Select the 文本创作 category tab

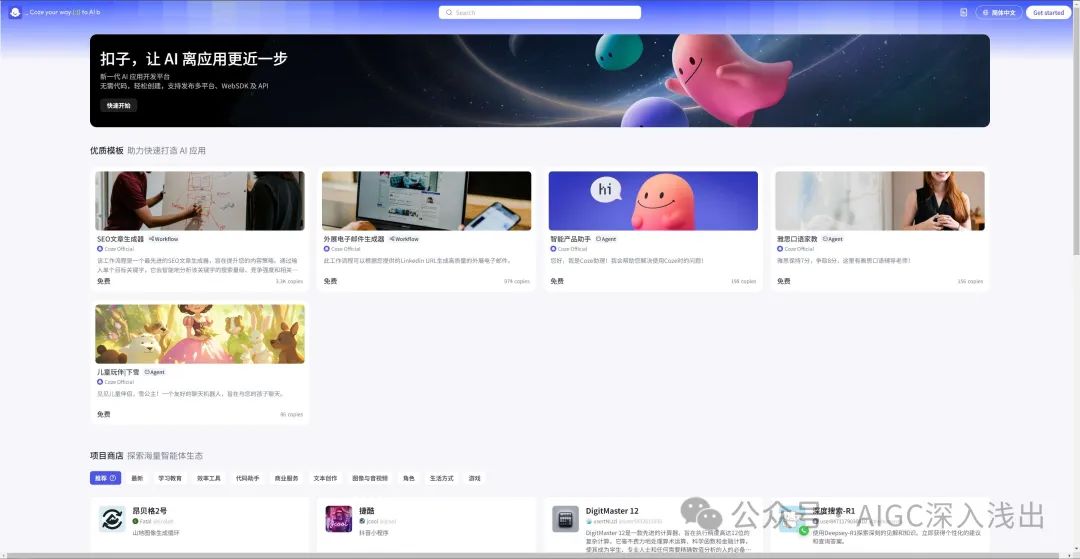(325, 478)
